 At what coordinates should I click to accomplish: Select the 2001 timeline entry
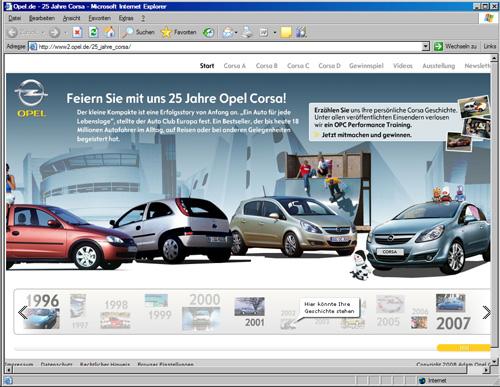(x=250, y=312)
